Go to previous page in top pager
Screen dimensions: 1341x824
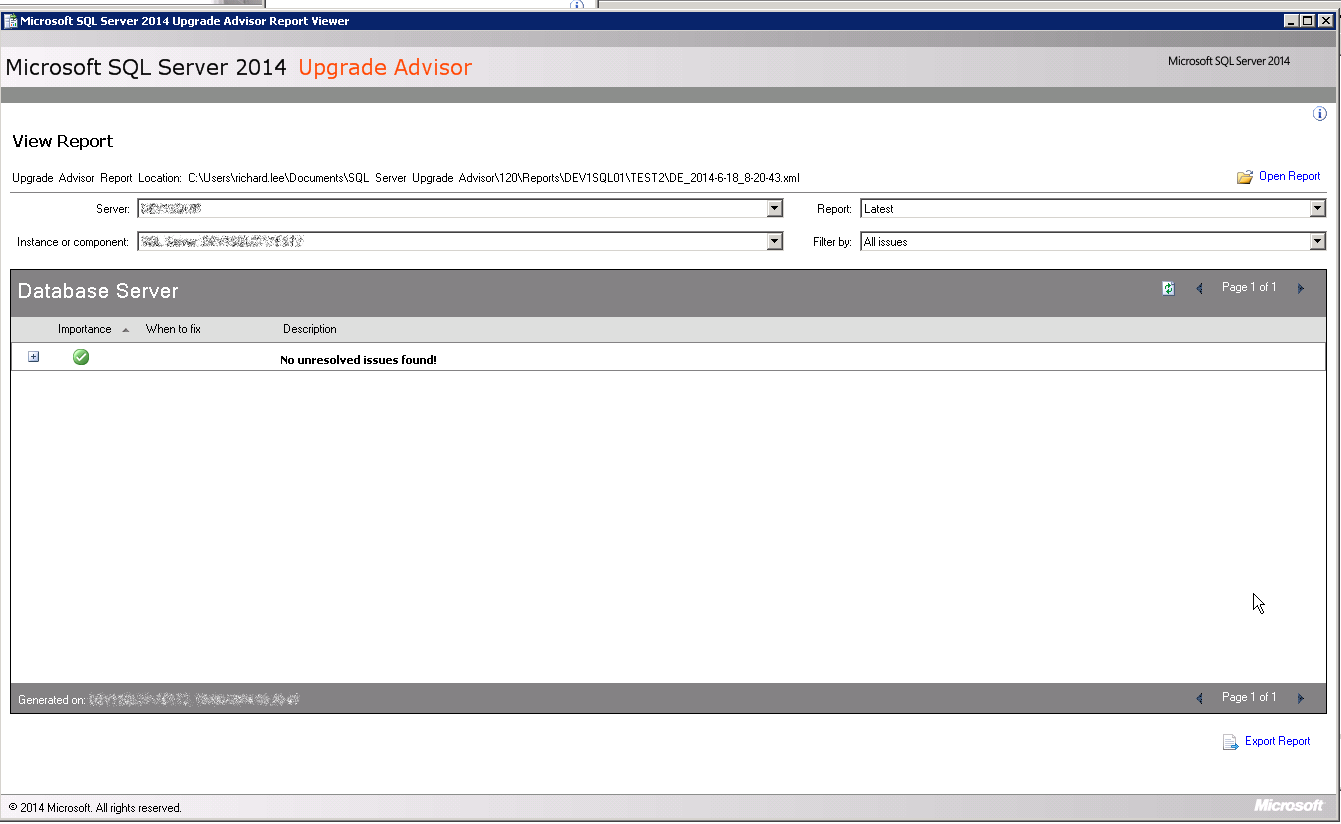click(1200, 289)
